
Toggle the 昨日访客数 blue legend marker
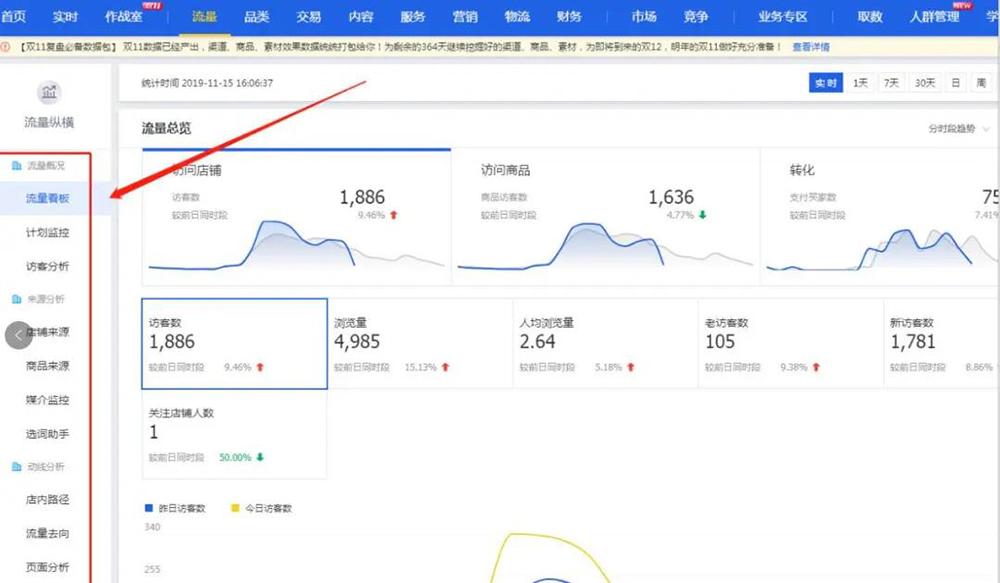[150, 508]
